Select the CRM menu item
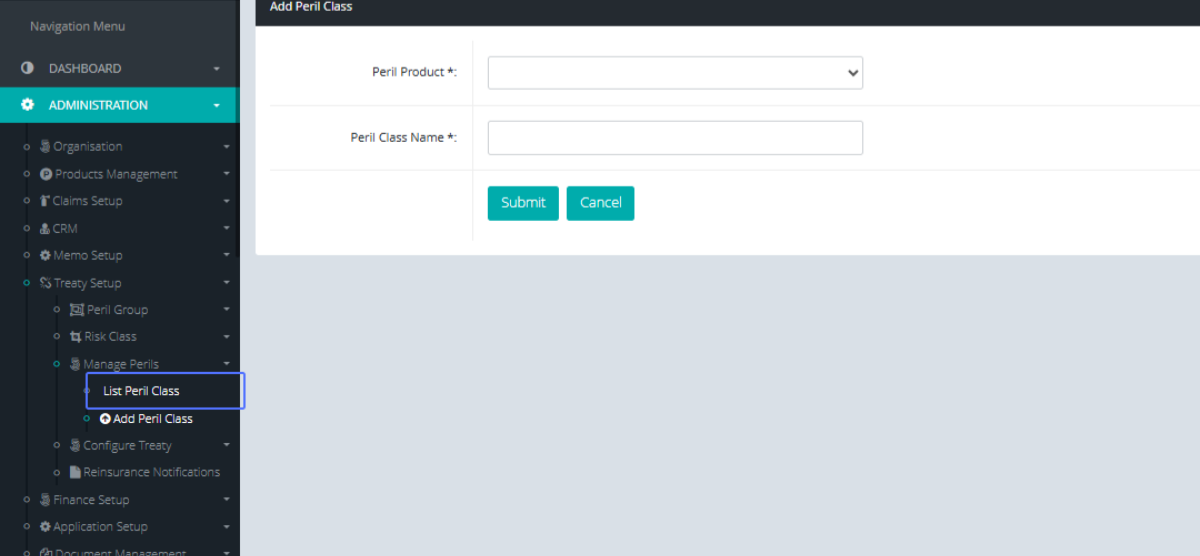1200x556 pixels. (65, 229)
